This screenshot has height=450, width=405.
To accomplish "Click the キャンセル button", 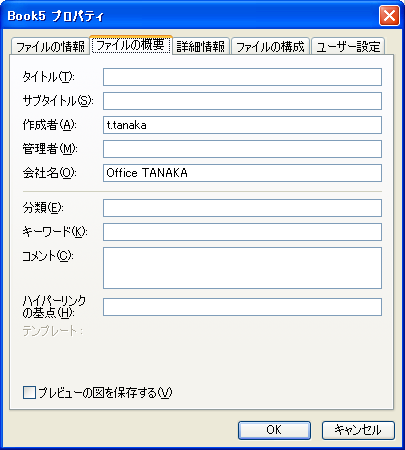I will [358, 430].
